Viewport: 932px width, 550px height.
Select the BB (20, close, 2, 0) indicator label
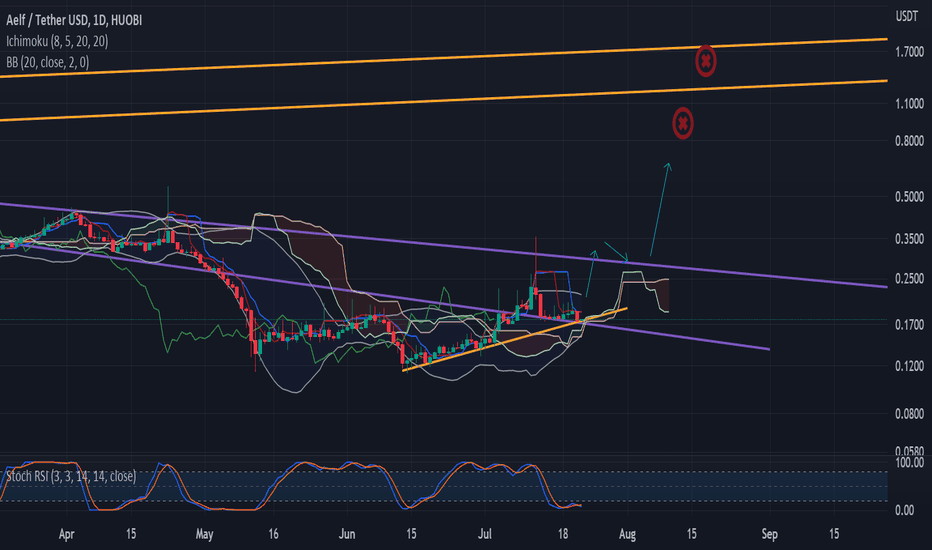tap(48, 62)
